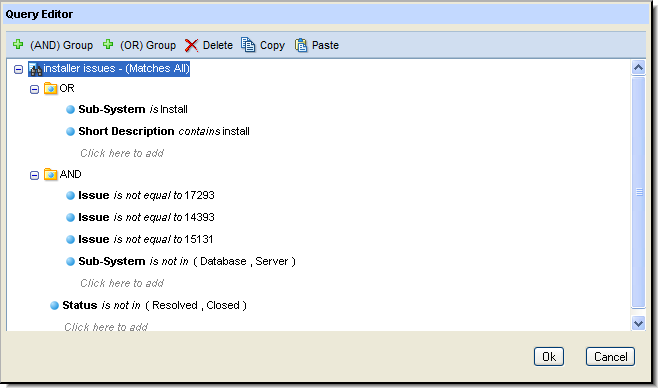Select the OR group folder icon

50,89
